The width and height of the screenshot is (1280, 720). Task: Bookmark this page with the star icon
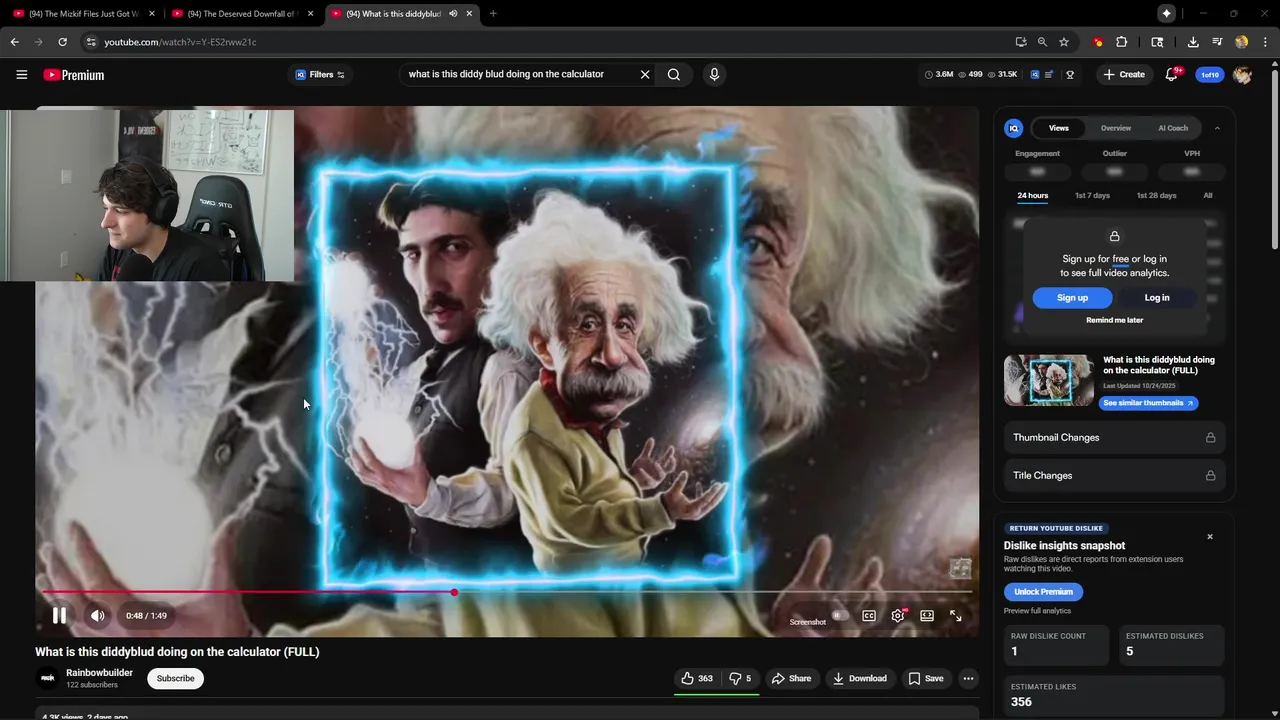coord(1064,42)
